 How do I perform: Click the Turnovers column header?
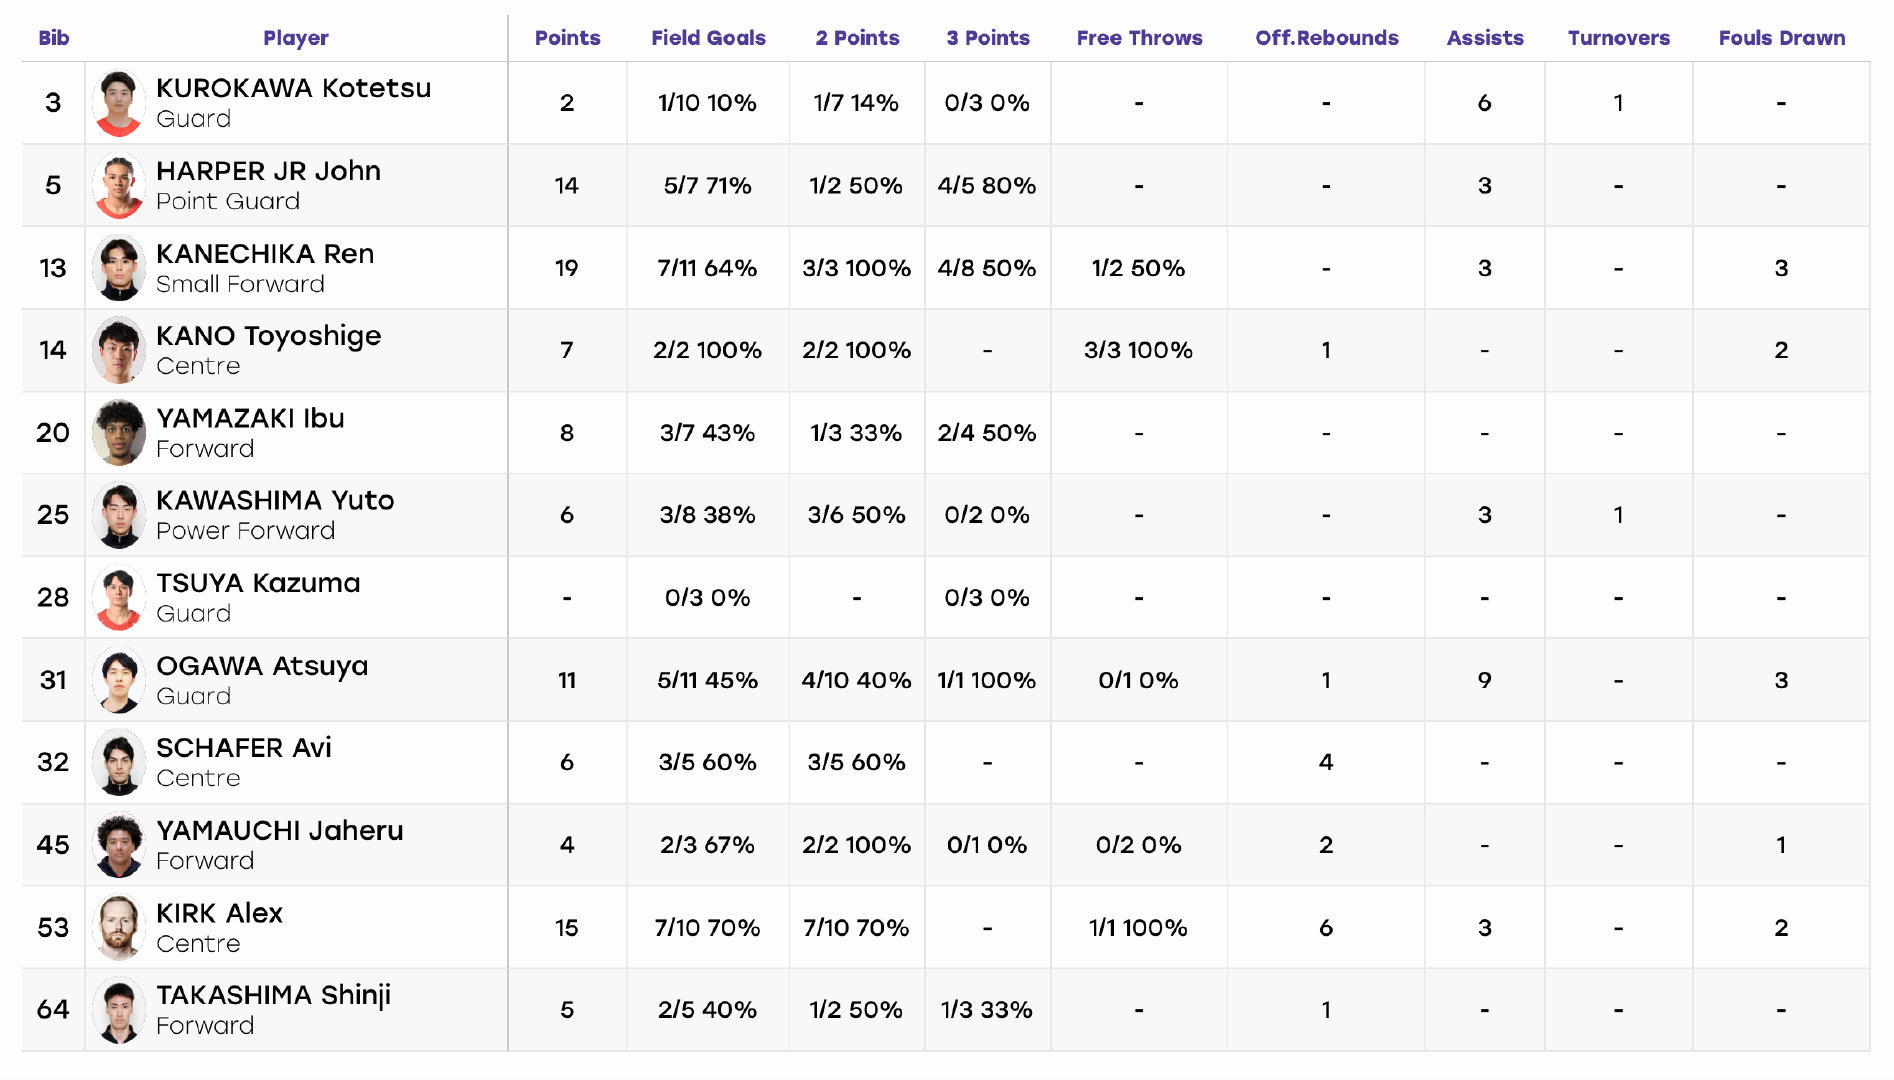pyautogui.click(x=1619, y=38)
